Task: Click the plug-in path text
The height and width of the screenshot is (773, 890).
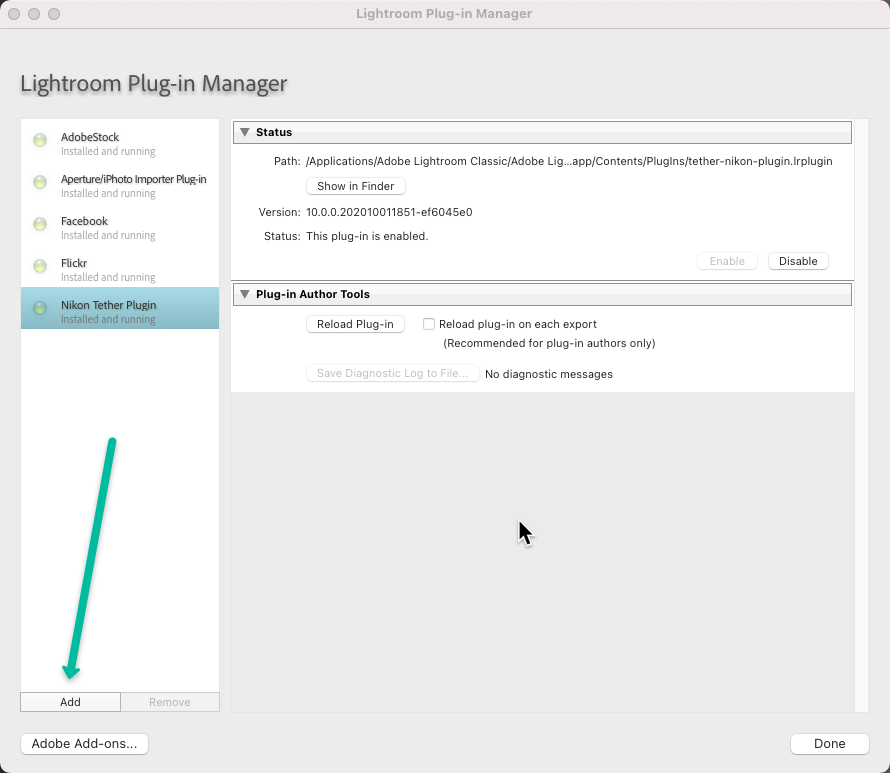Action: [568, 161]
